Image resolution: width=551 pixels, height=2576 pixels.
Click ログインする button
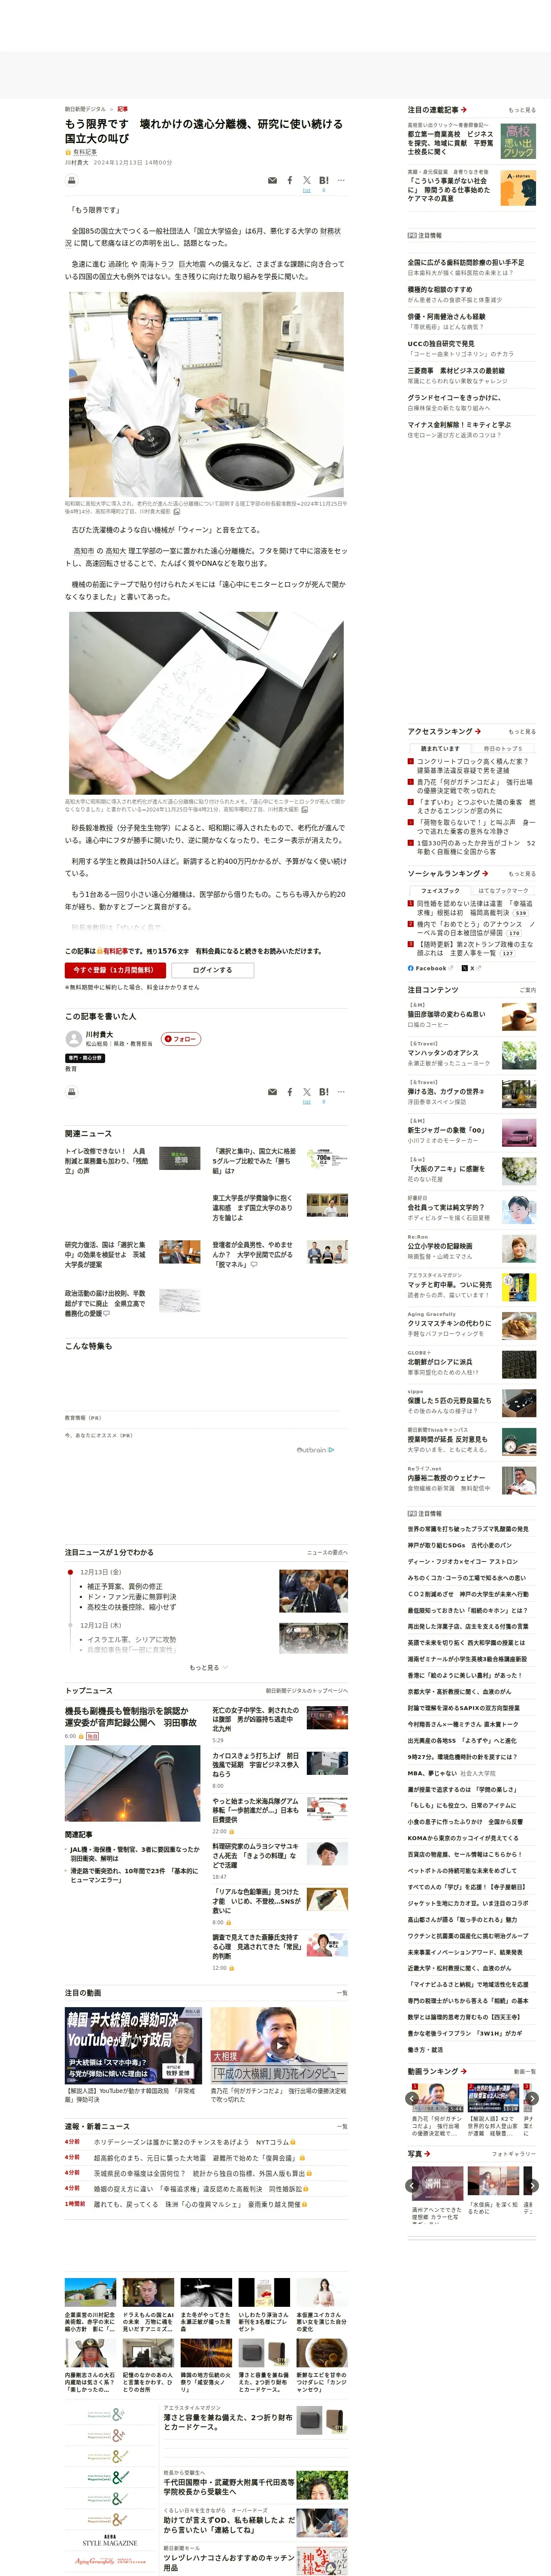[x=212, y=970]
